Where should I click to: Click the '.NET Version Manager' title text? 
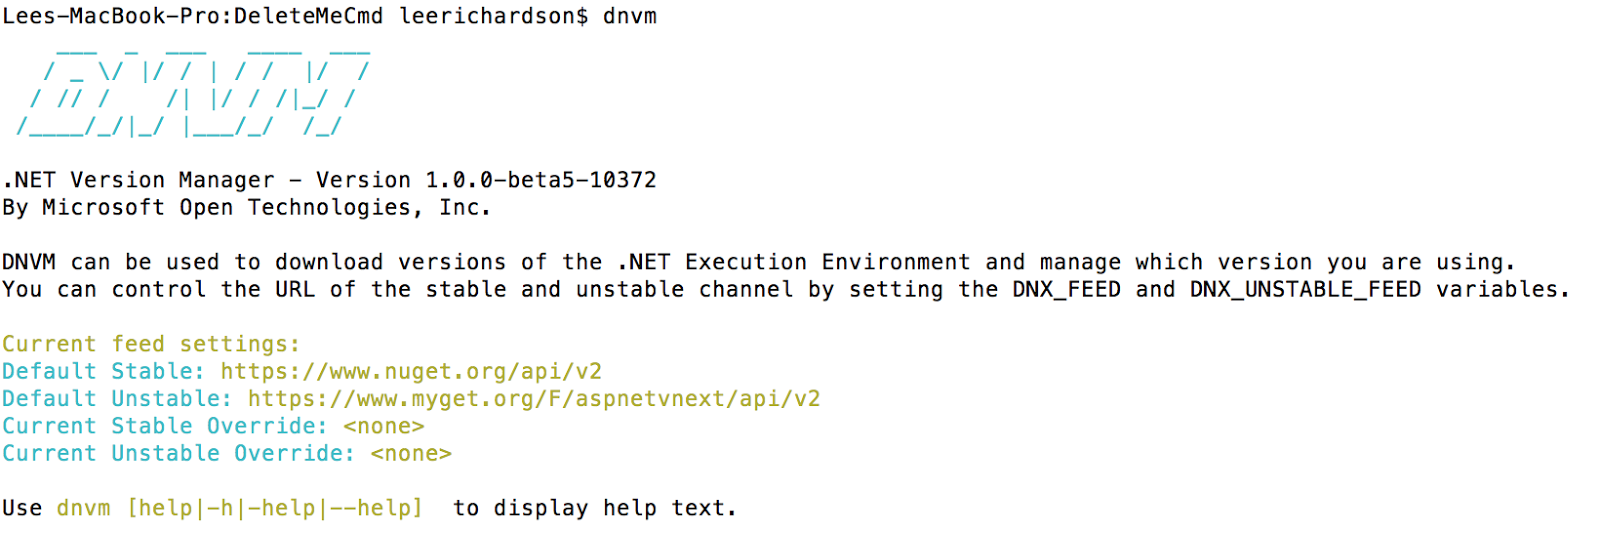138,181
